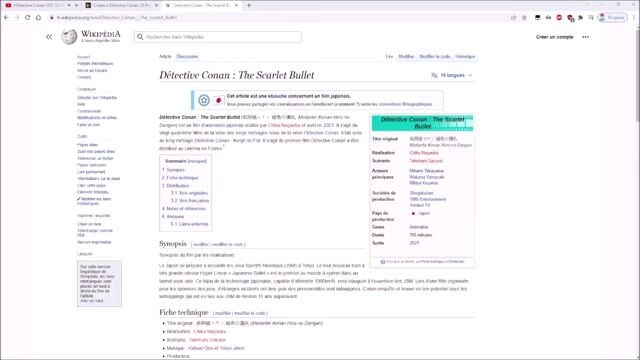
Task: Select the Modifier le code tab
Action: (434, 56)
